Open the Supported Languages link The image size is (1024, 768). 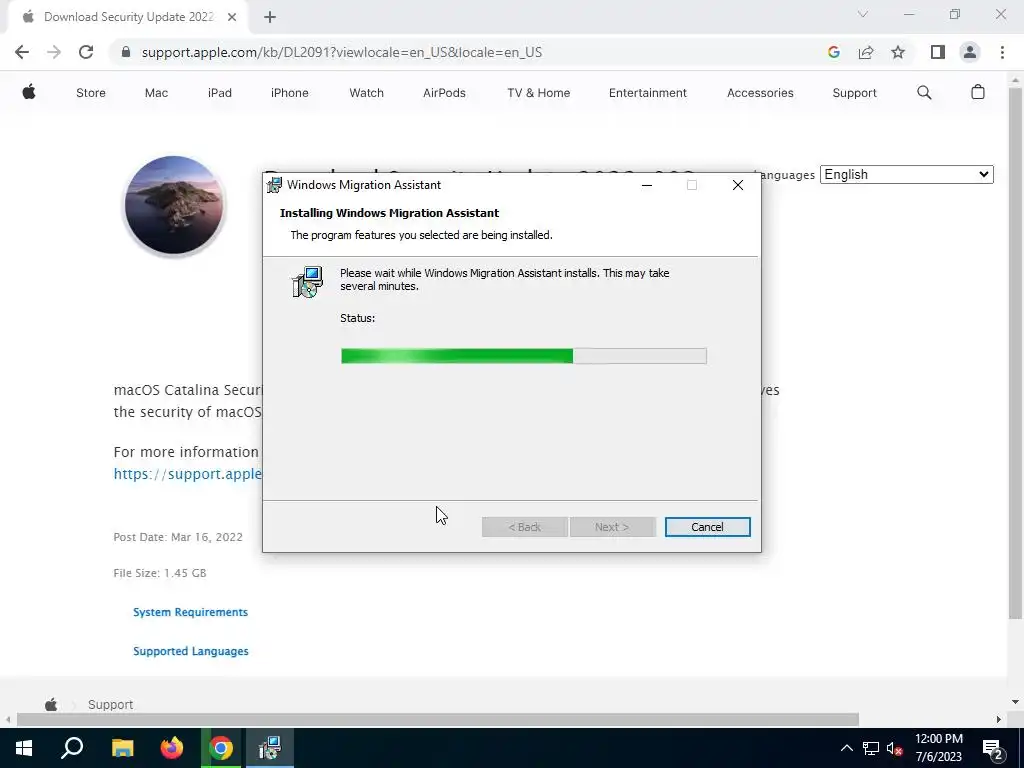(x=191, y=651)
